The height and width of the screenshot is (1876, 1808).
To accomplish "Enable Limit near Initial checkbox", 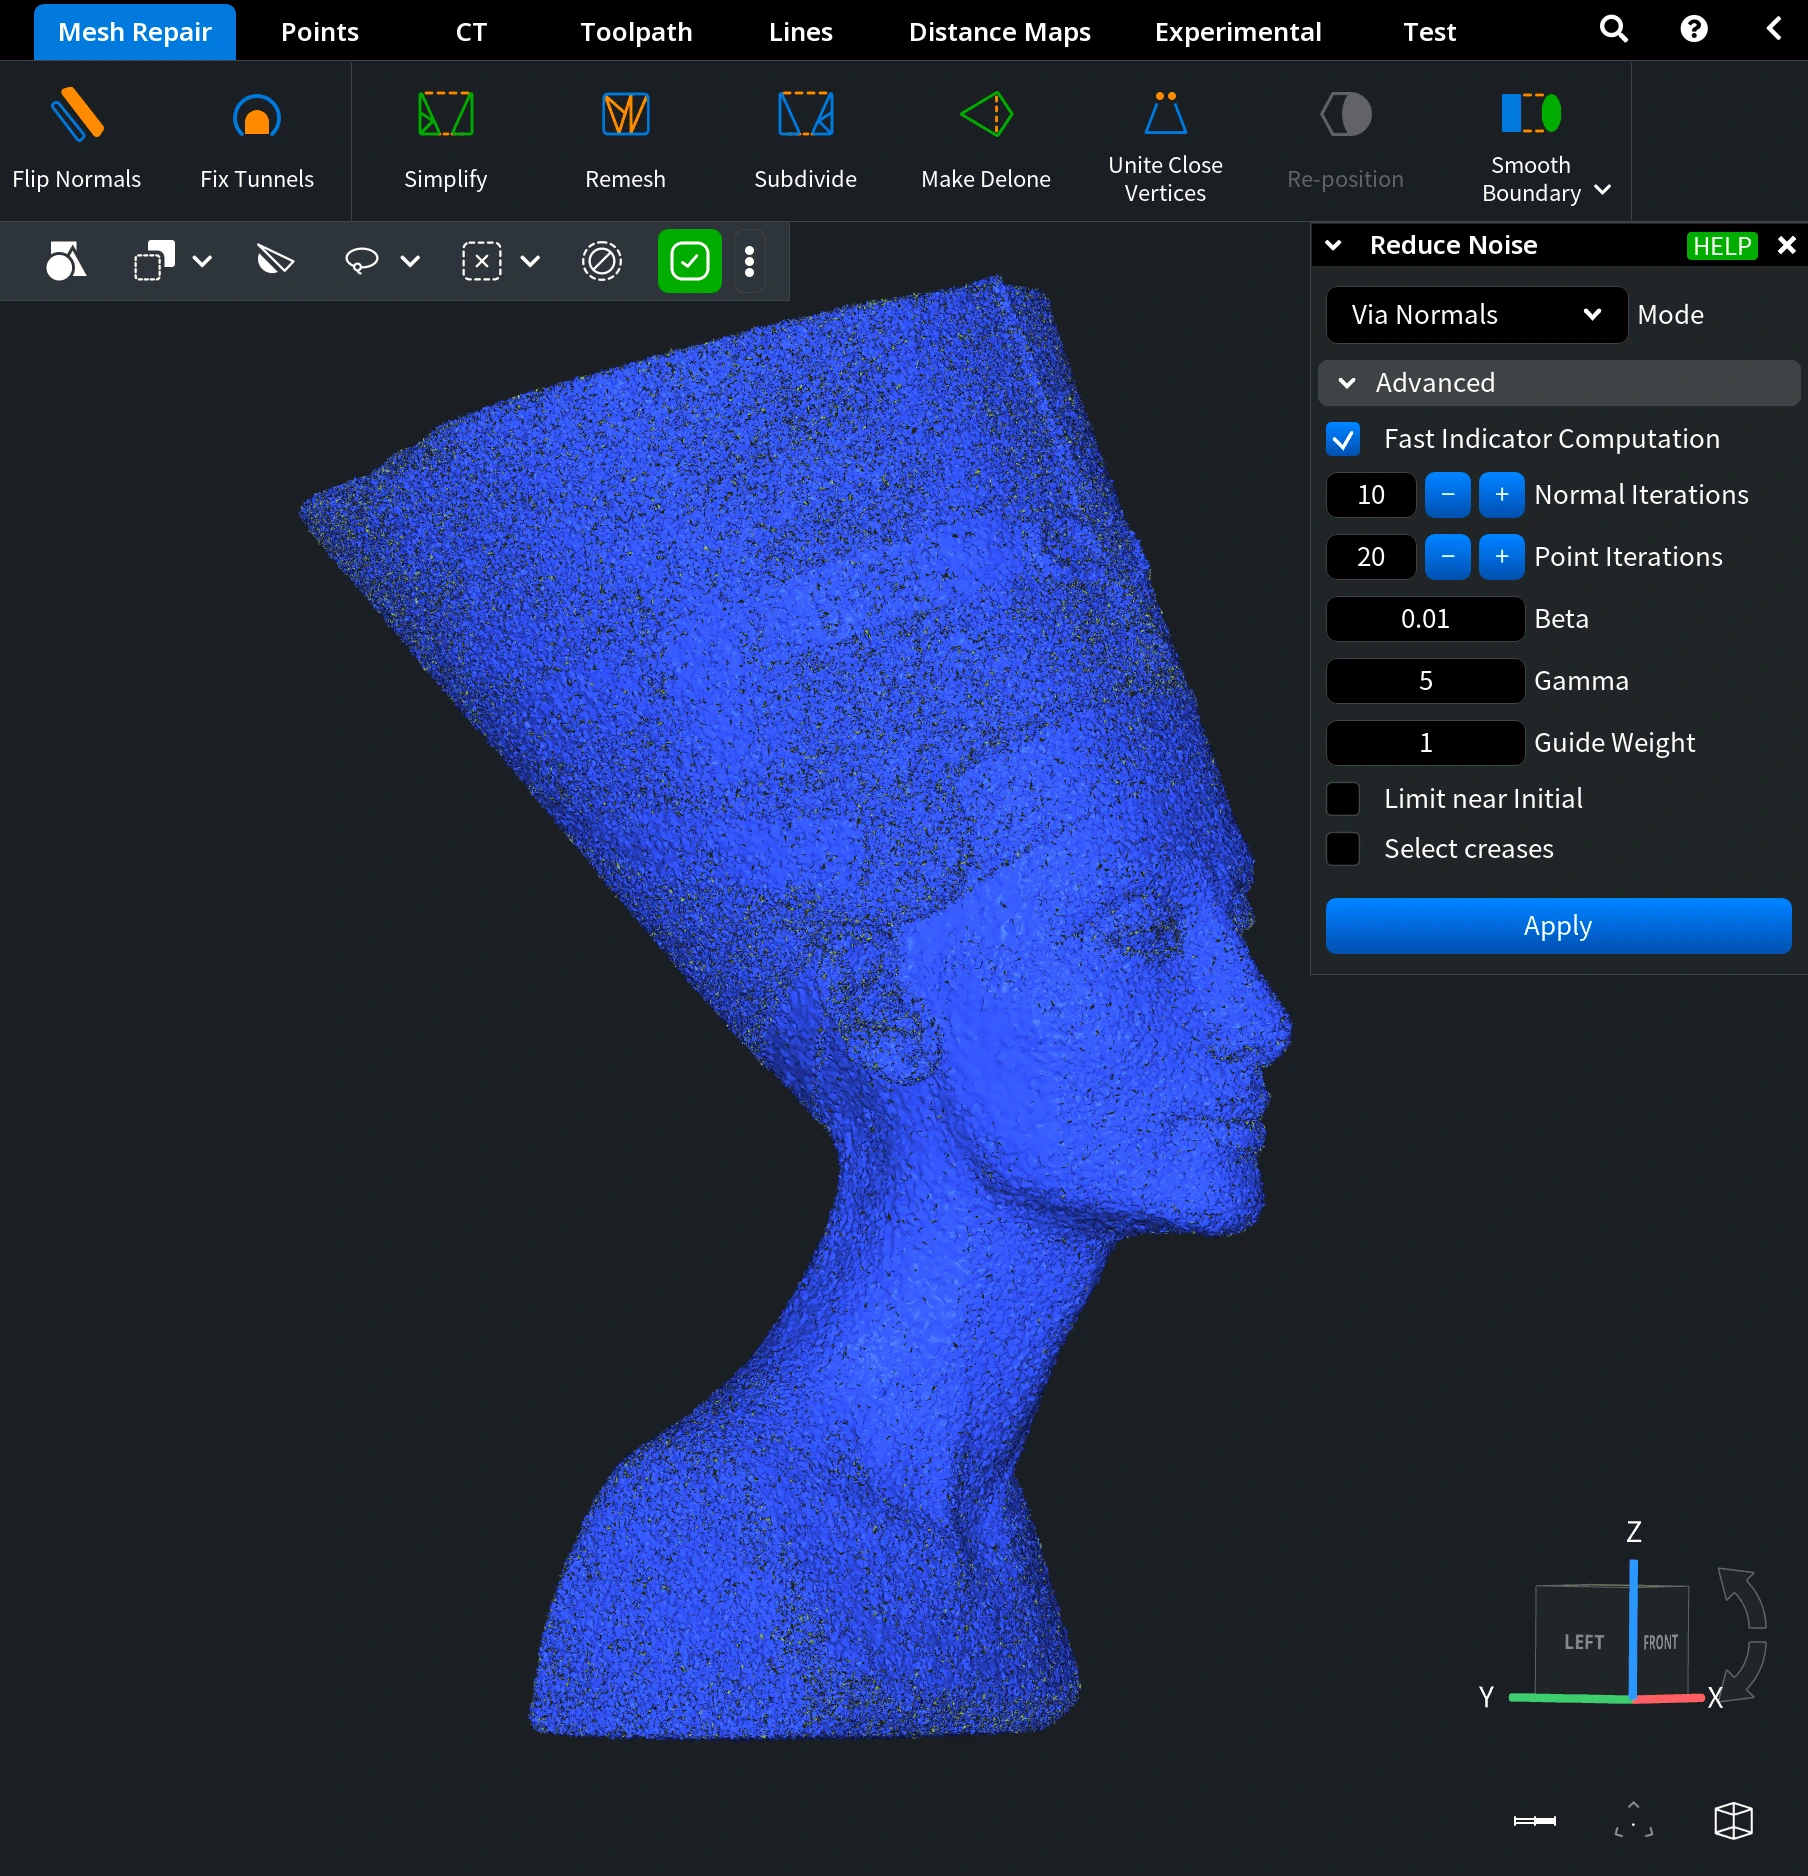I will pyautogui.click(x=1343, y=799).
